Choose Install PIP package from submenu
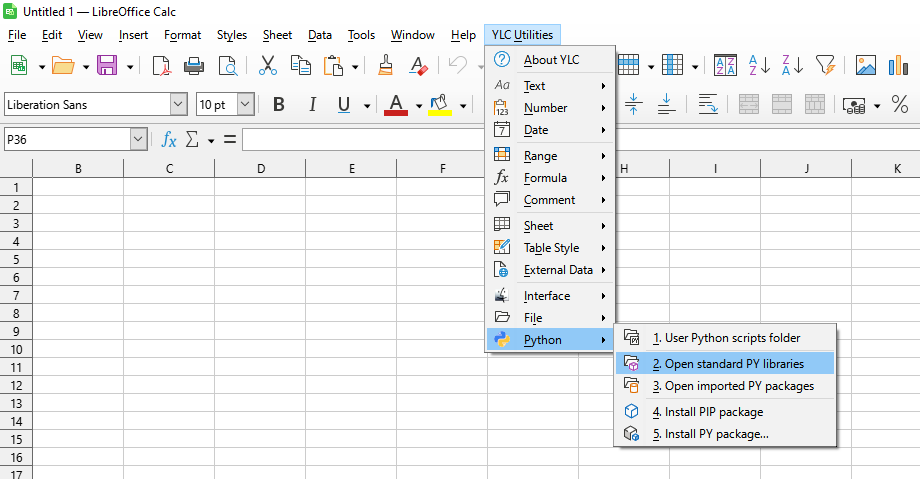The width and height of the screenshot is (920, 479). click(707, 412)
